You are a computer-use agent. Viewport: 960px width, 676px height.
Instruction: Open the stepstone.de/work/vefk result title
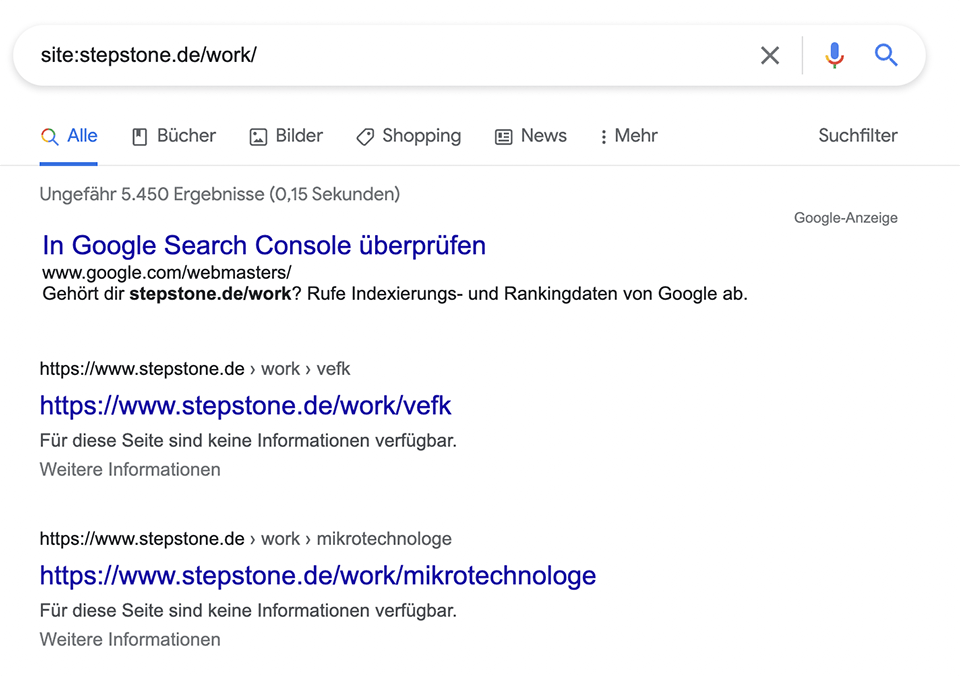246,405
